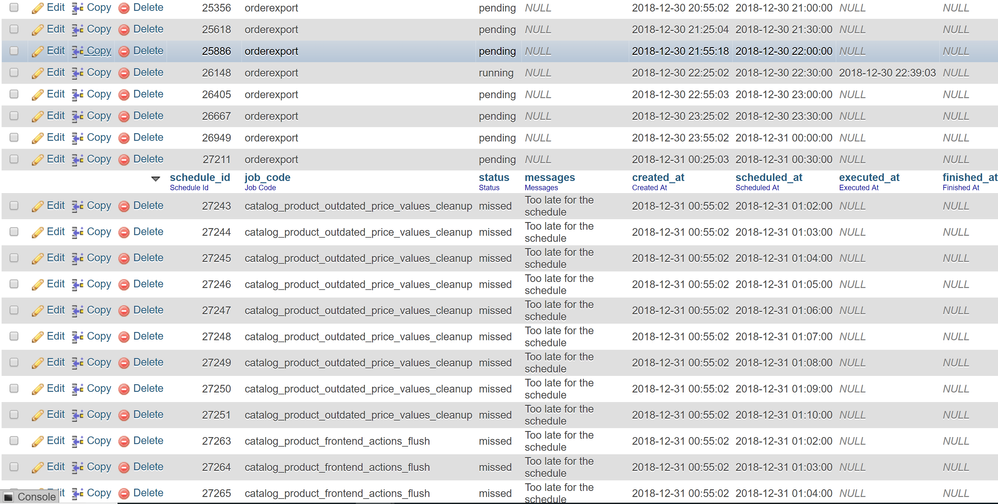Open the options arrow beside schedule_id header
This screenshot has height=504, width=998.
pyautogui.click(x=156, y=179)
